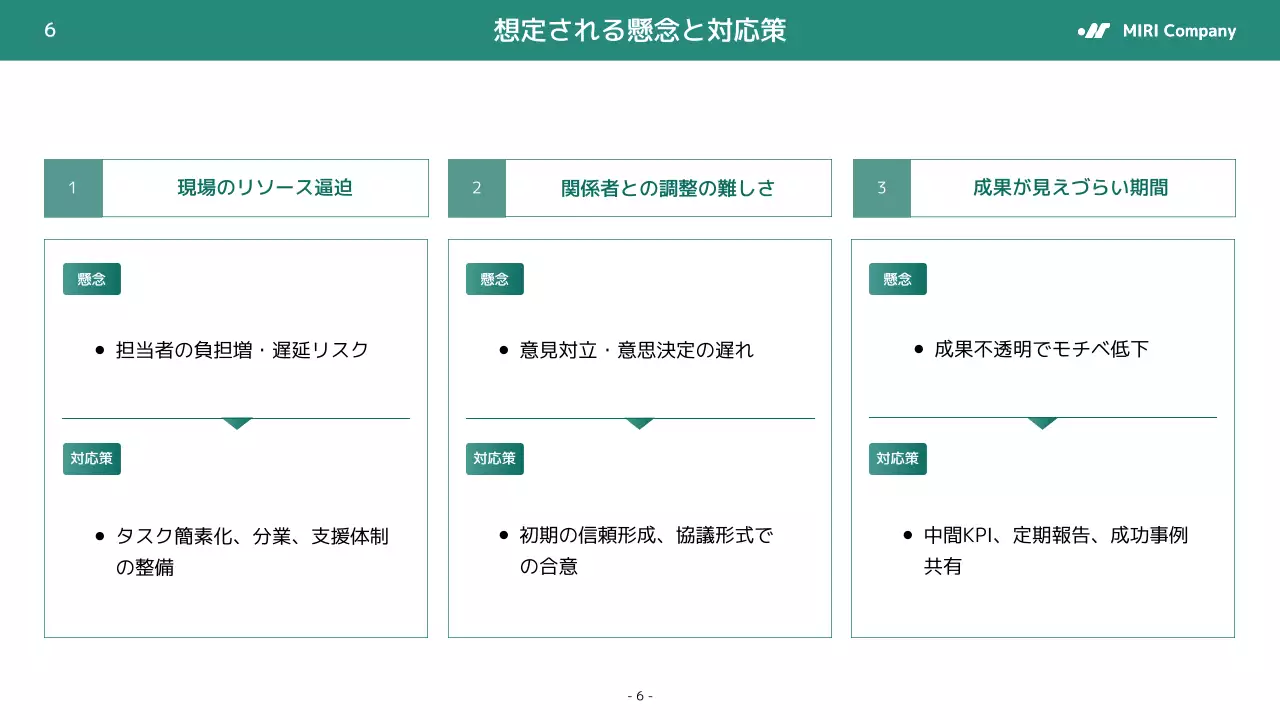The height and width of the screenshot is (720, 1280).
Task: Click the number 3 box beside 成果が見えづらい期間
Action: pos(880,188)
